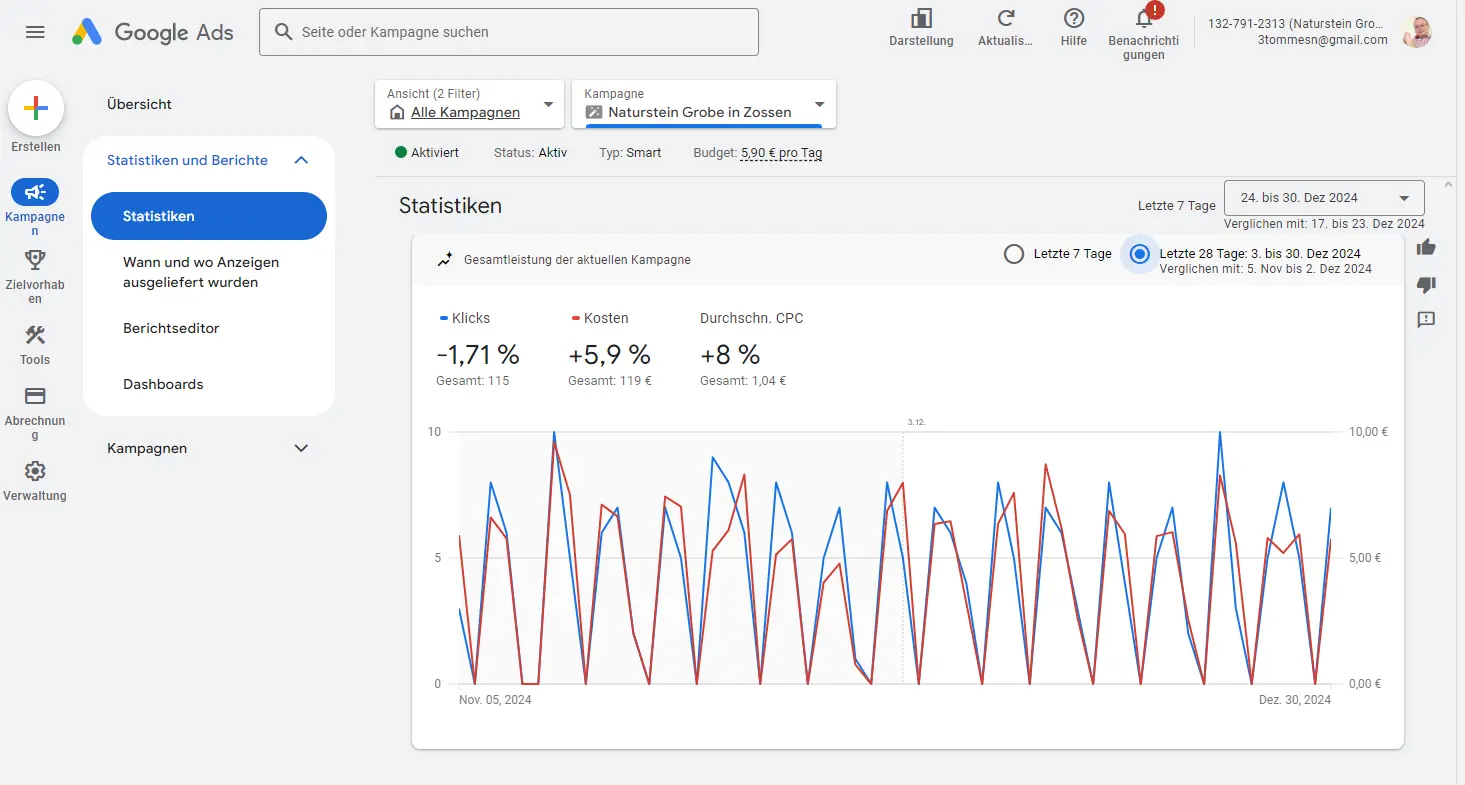Click the comment feedback icon

[x=1426, y=320]
